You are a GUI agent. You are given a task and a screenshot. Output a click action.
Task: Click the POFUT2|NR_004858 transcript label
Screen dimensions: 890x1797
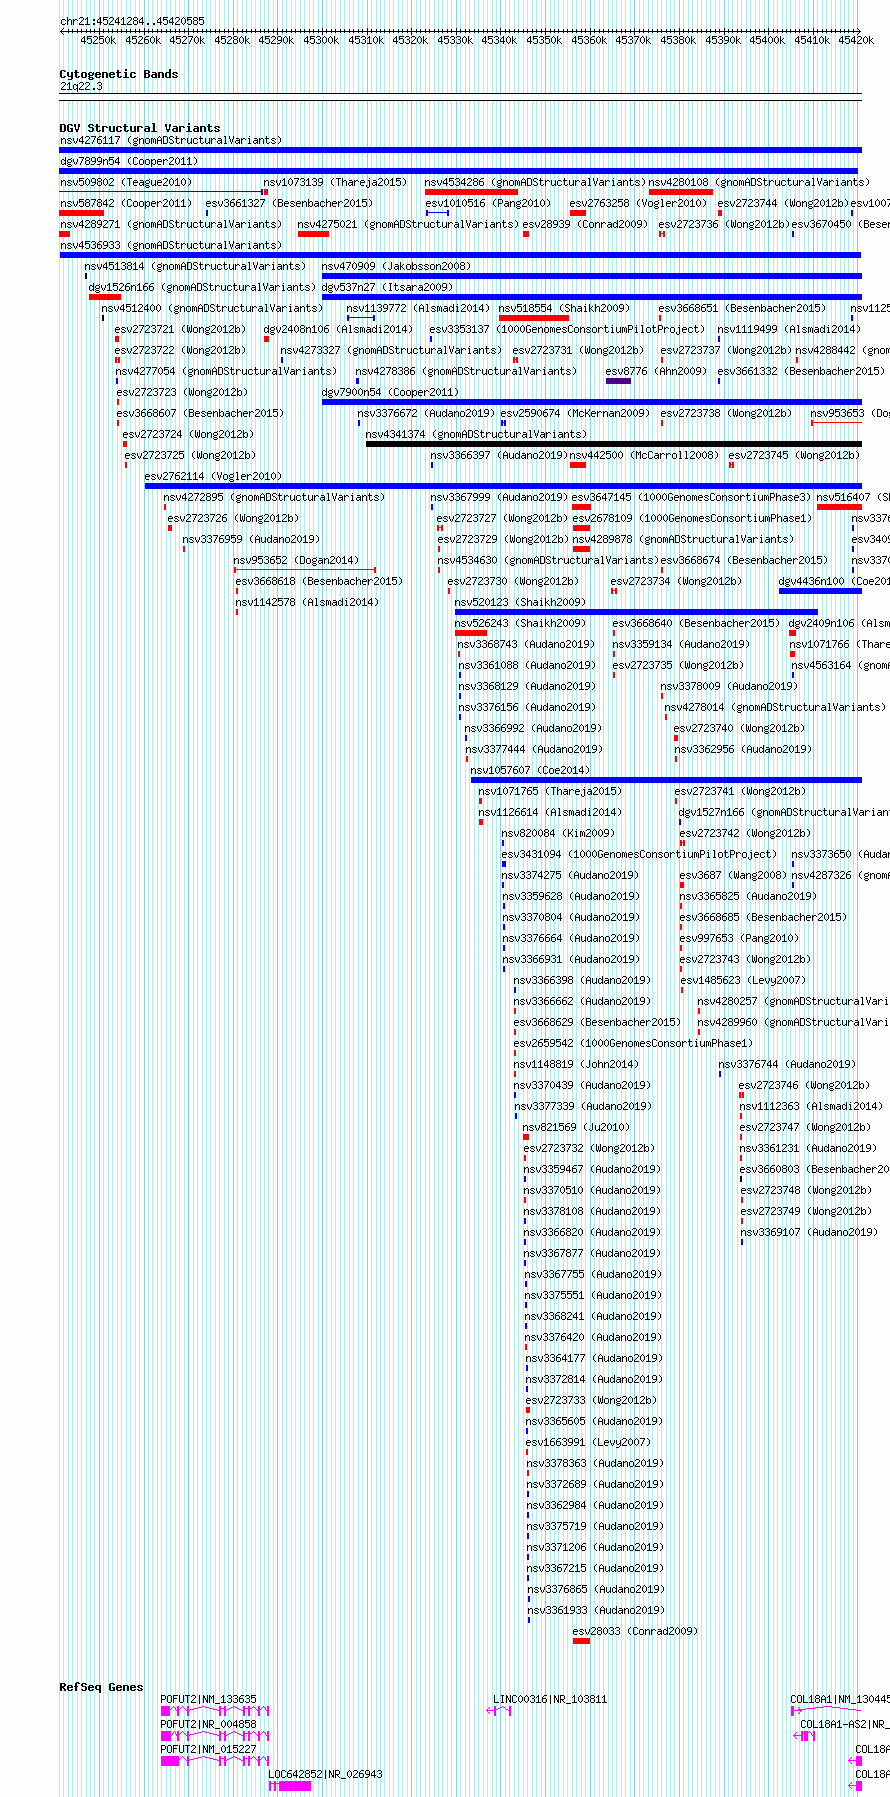[208, 1724]
